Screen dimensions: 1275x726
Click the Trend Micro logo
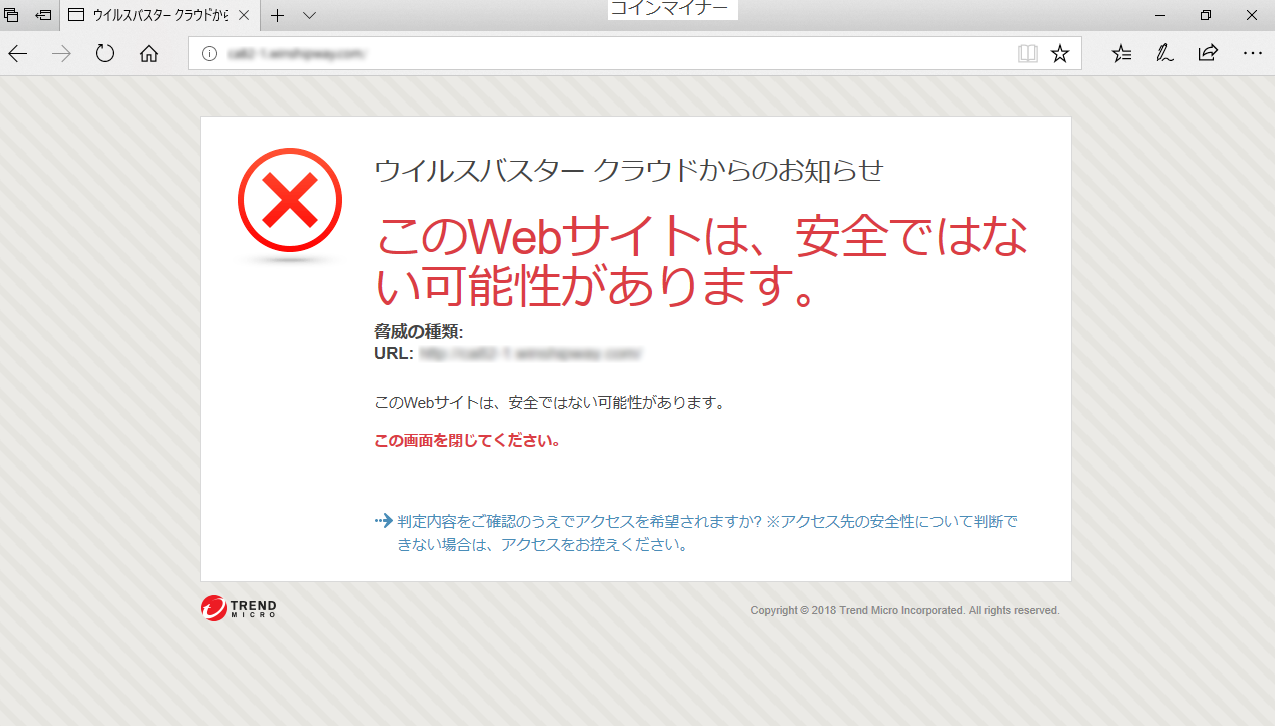(239, 608)
